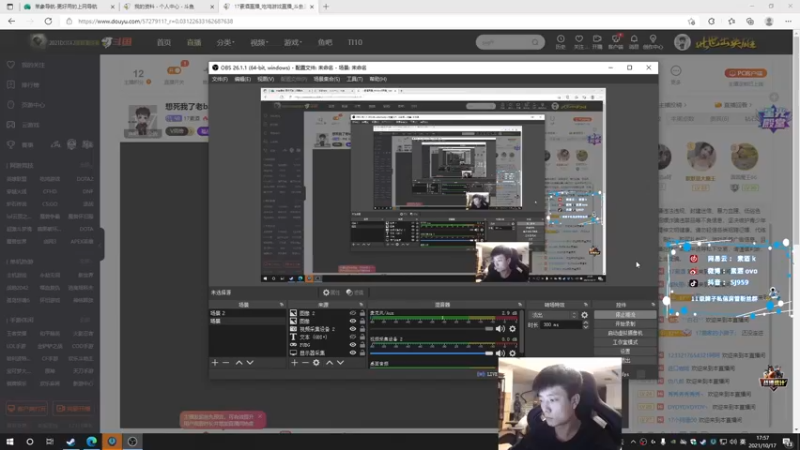Lock the 视频采集设备 2 source
This screenshot has width=800, height=450.
tap(362, 329)
